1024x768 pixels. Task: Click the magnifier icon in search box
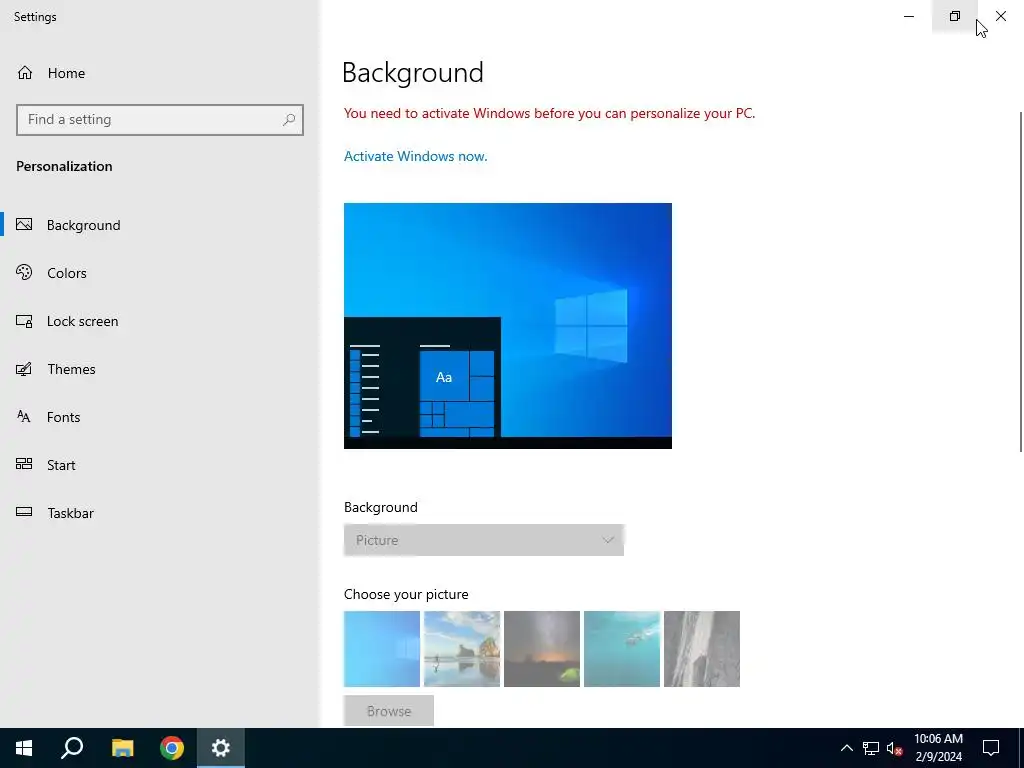289,120
